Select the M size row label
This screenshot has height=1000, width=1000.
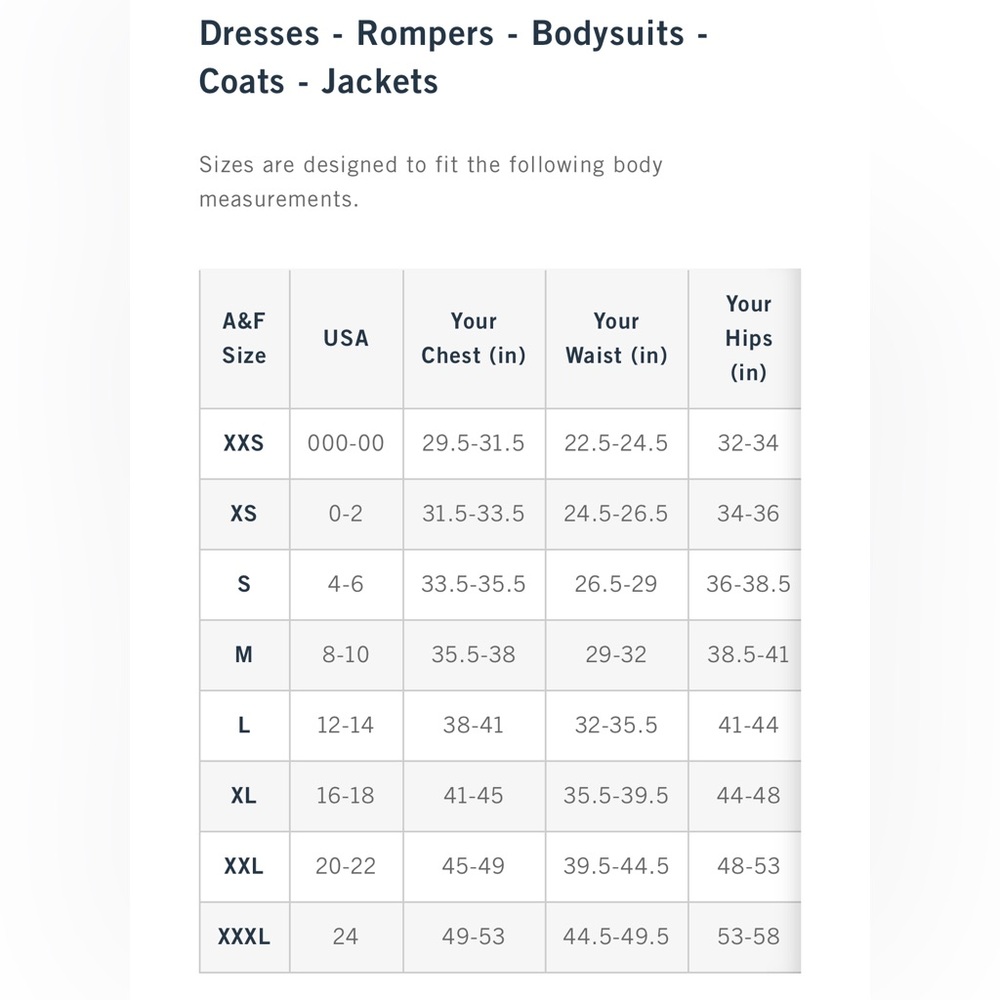pyautogui.click(x=244, y=654)
